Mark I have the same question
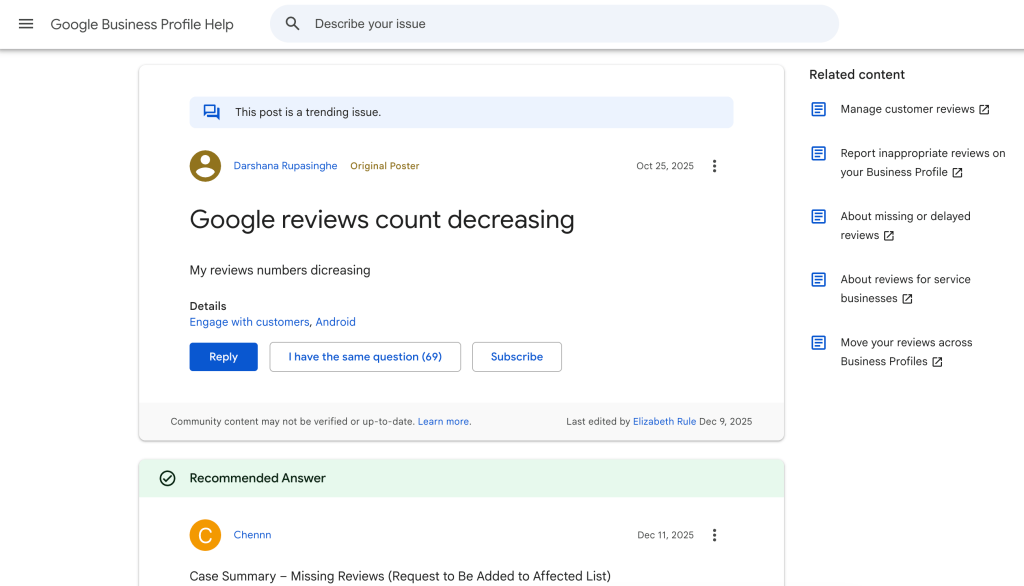Viewport: 1024px width, 586px height. pyautogui.click(x=365, y=356)
